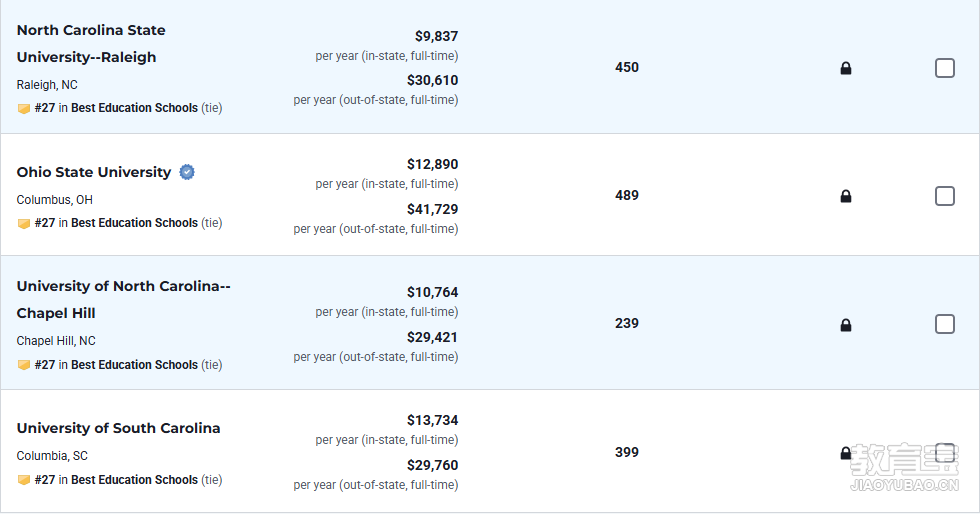Click verified badge next to Ohio State University
The image size is (980, 514).
(x=187, y=172)
